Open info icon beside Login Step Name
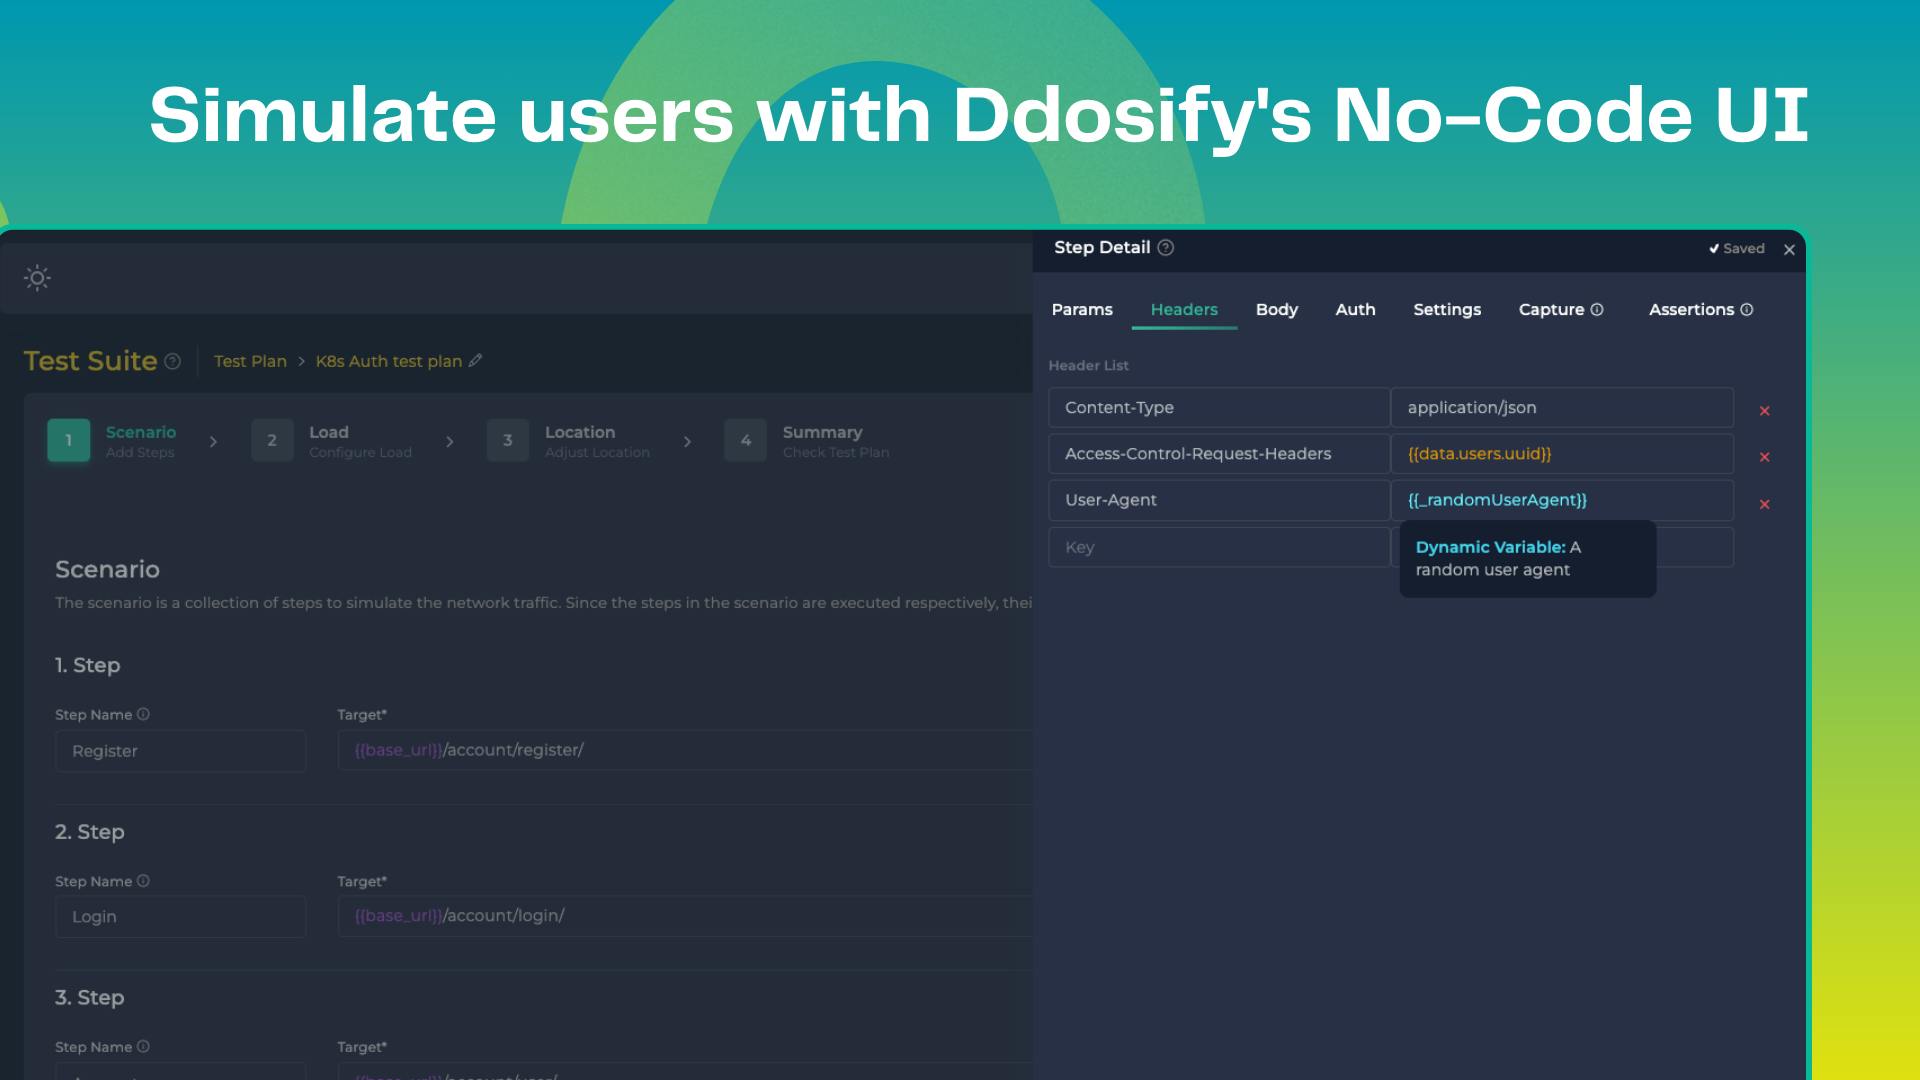The width and height of the screenshot is (1920, 1080). tap(143, 881)
